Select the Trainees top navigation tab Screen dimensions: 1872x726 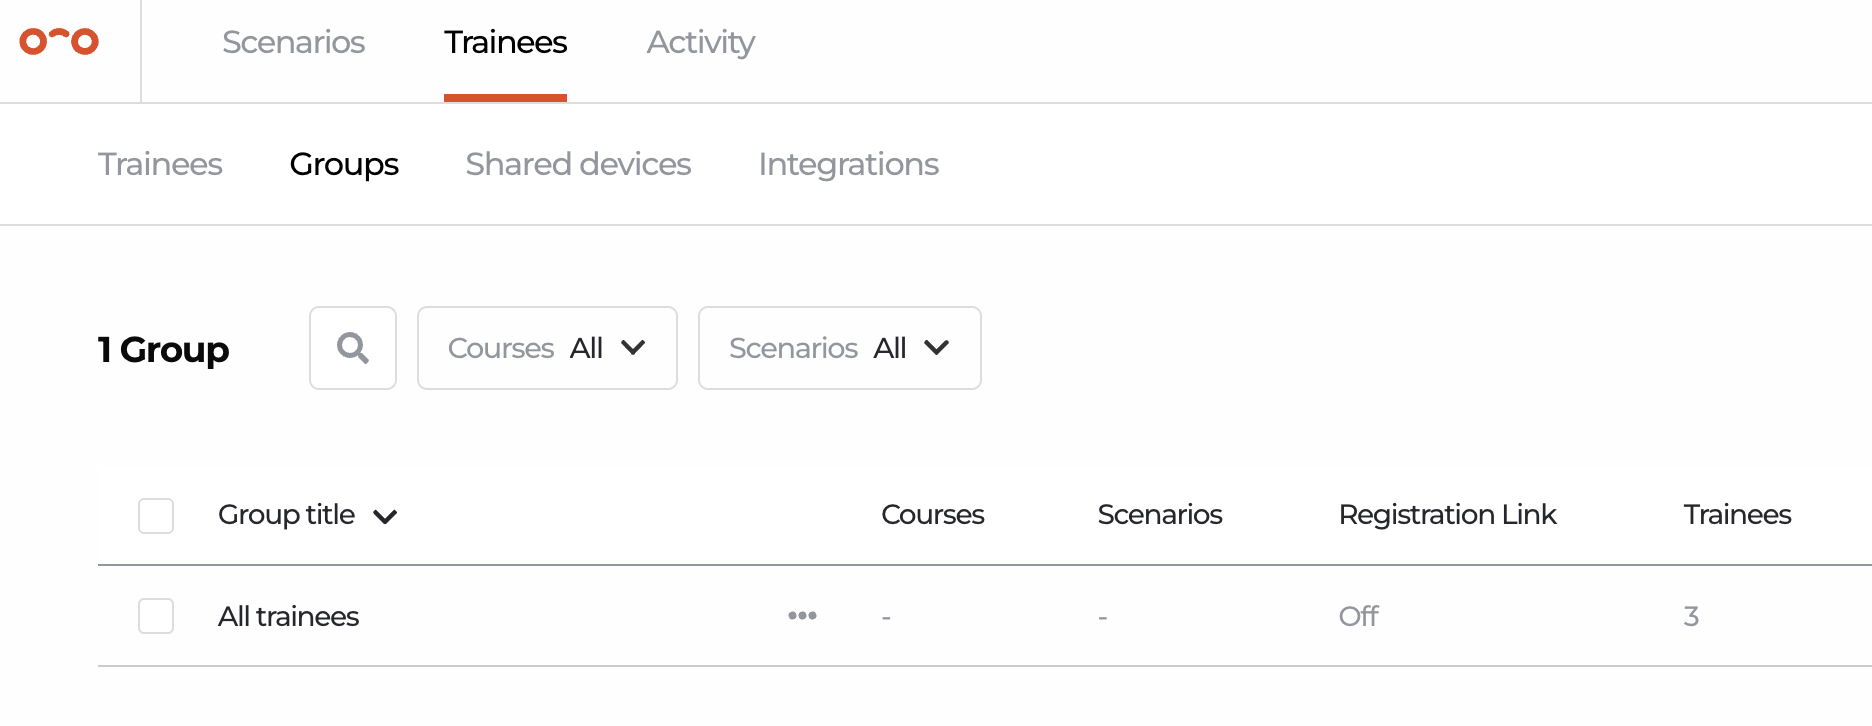505,42
